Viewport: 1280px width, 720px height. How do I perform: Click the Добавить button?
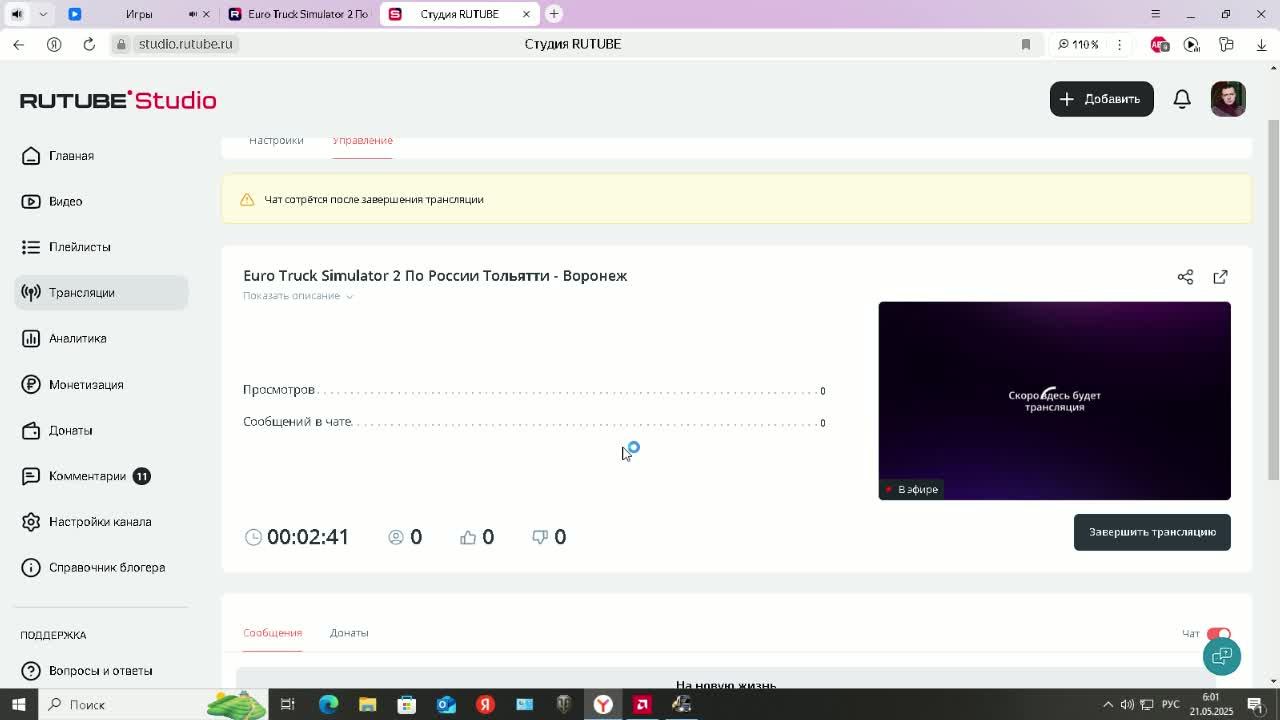click(x=1101, y=99)
